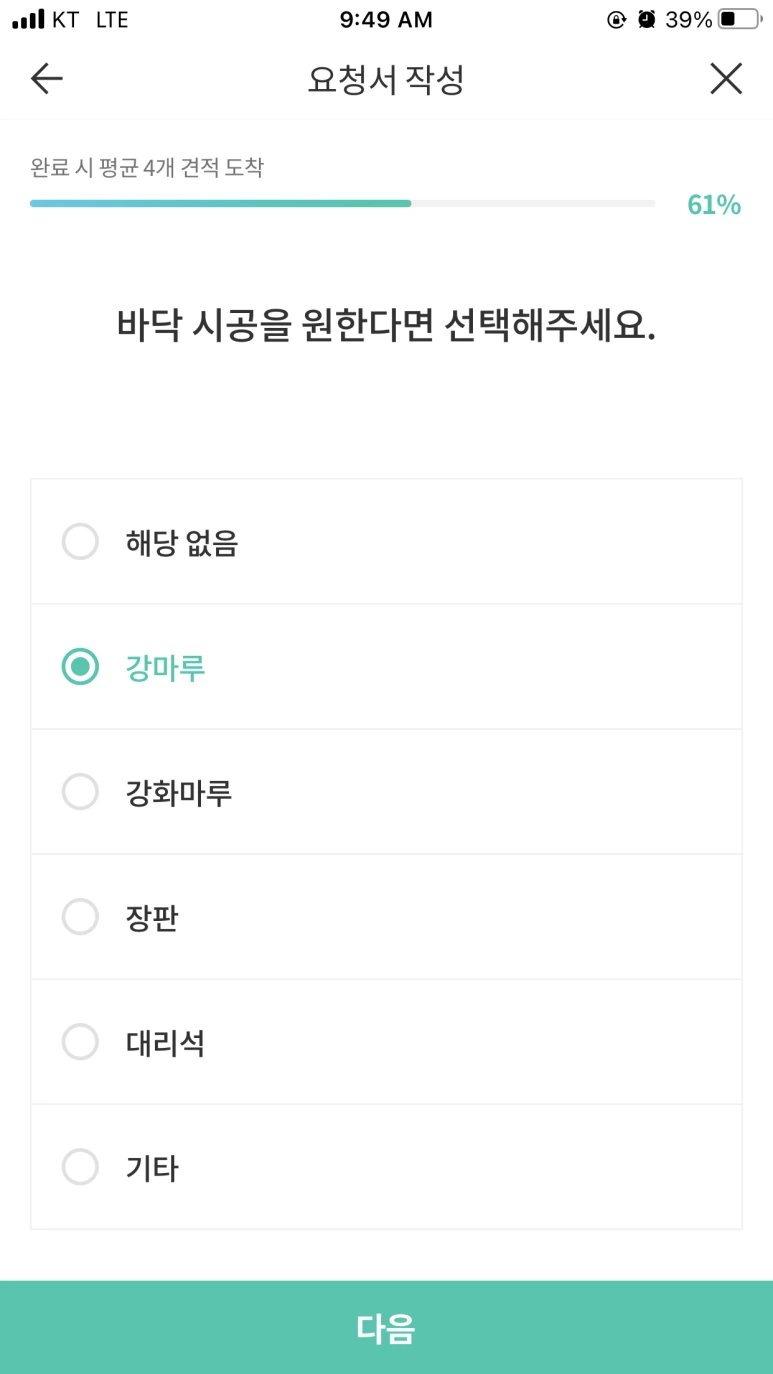Screen dimensions: 773x1374
Task: Tap the back arrow icon
Action: pyautogui.click(x=46, y=79)
